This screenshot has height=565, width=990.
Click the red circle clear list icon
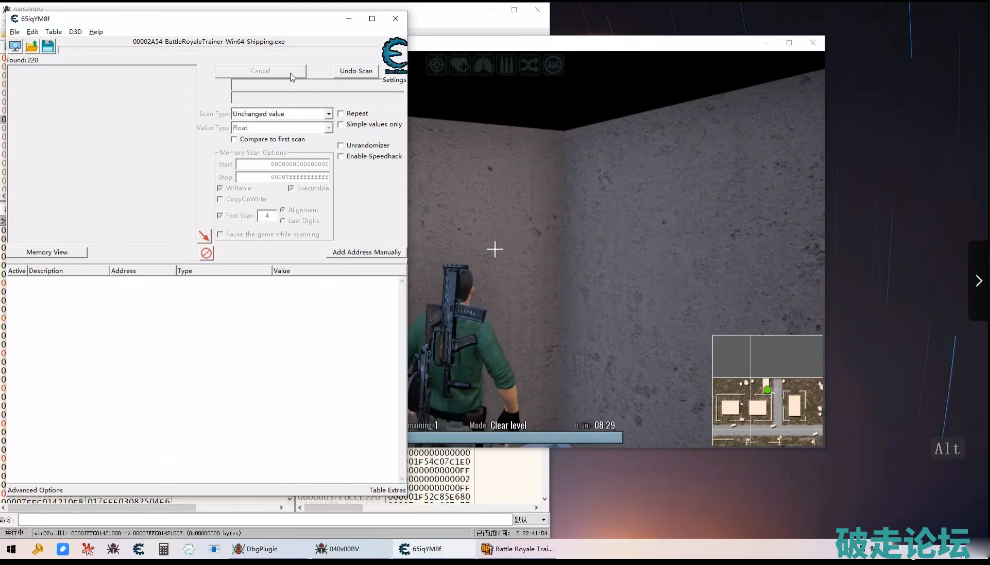coord(206,254)
